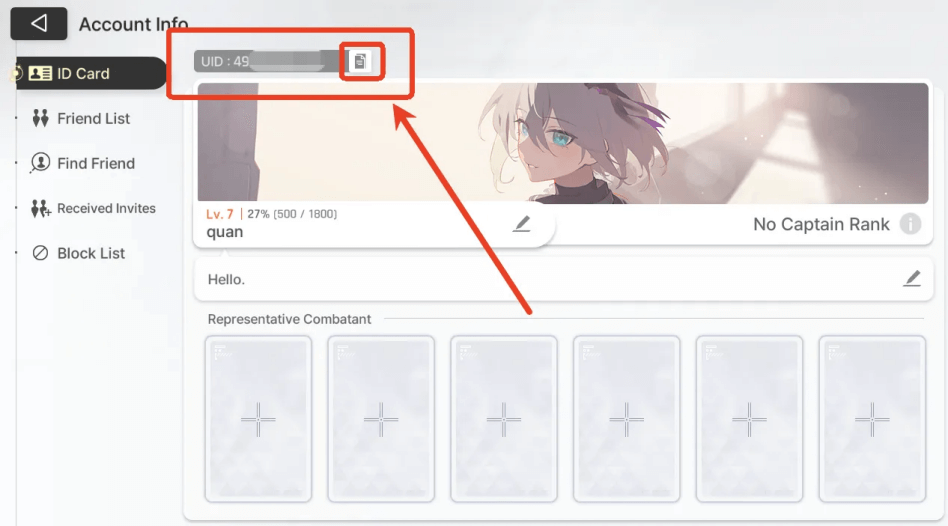Click the Received Invites icon
The image size is (948, 526).
[x=41, y=209]
